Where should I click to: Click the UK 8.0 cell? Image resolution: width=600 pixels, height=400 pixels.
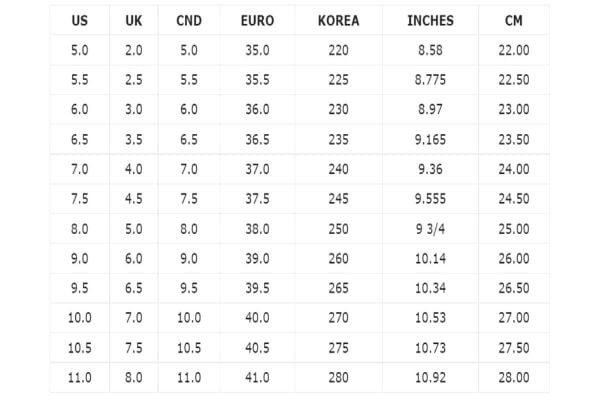(134, 378)
